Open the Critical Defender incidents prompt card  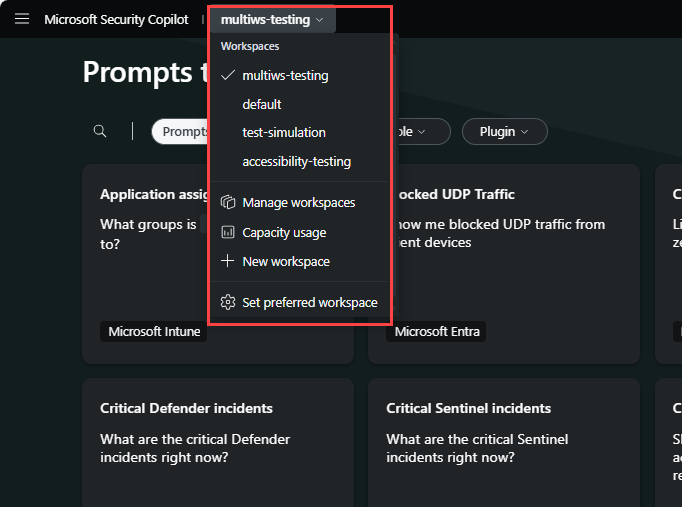tap(217, 440)
